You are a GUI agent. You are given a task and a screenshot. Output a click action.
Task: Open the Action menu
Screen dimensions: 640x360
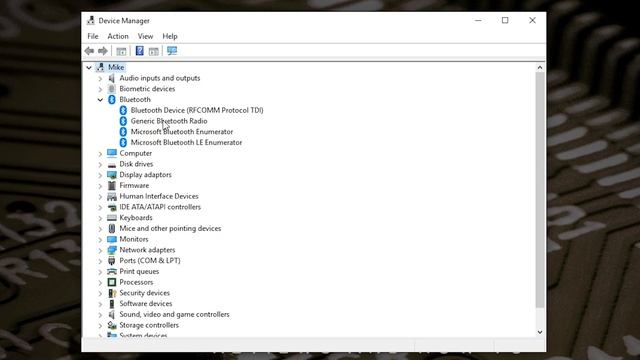coord(118,36)
